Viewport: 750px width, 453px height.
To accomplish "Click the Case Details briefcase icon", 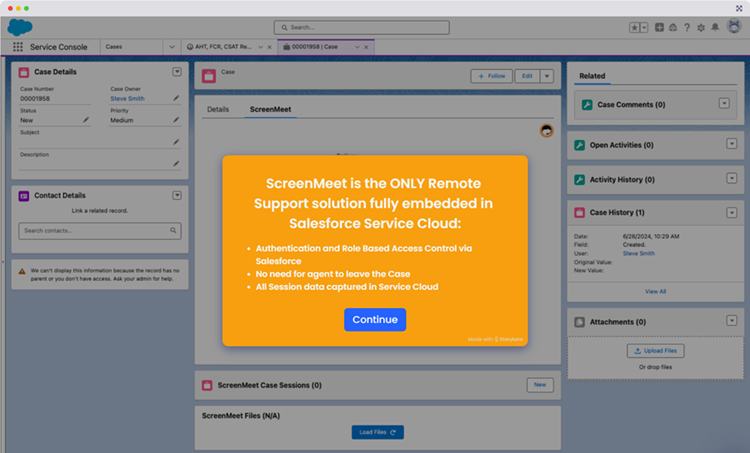I will (x=23, y=72).
